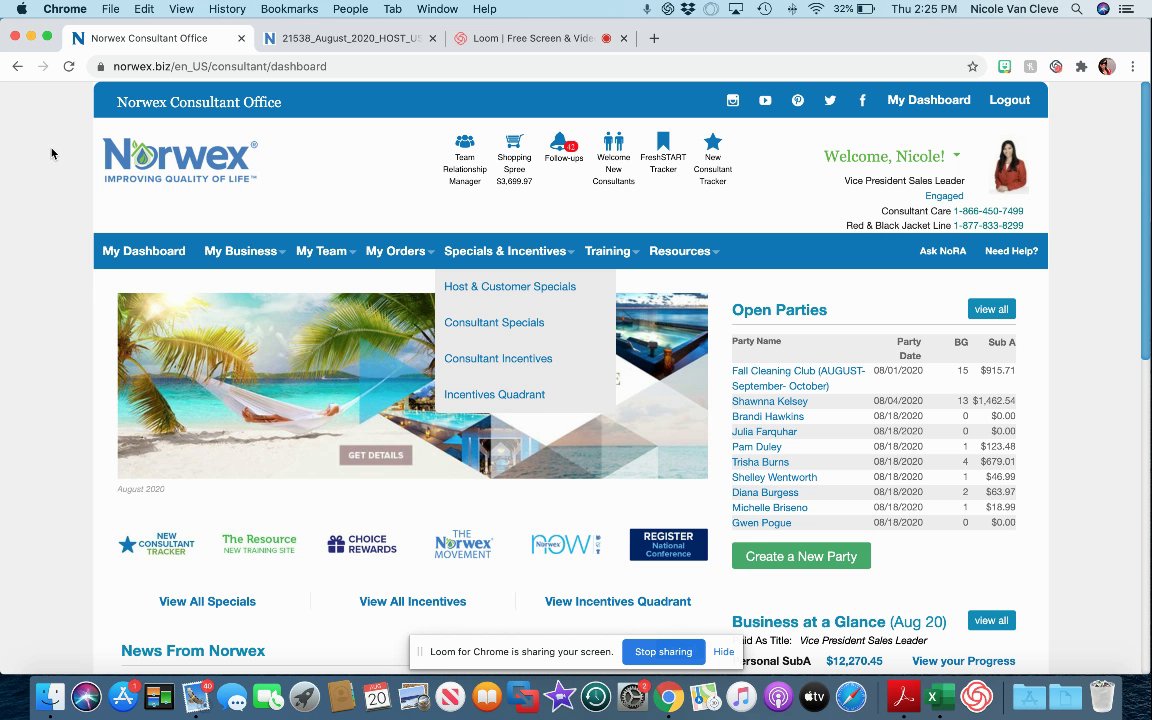Click View your Progress link
The height and width of the screenshot is (720, 1152).
point(963,661)
